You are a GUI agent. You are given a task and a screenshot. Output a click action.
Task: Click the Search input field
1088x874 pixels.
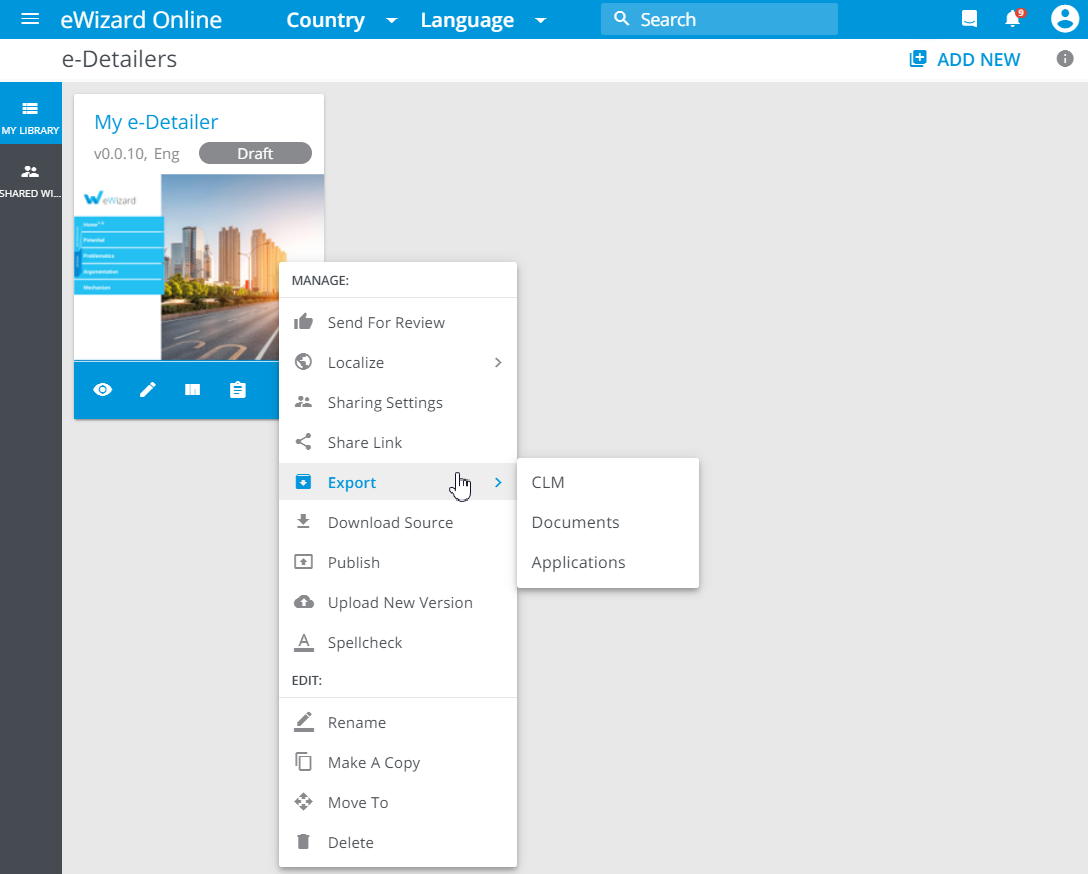point(720,19)
